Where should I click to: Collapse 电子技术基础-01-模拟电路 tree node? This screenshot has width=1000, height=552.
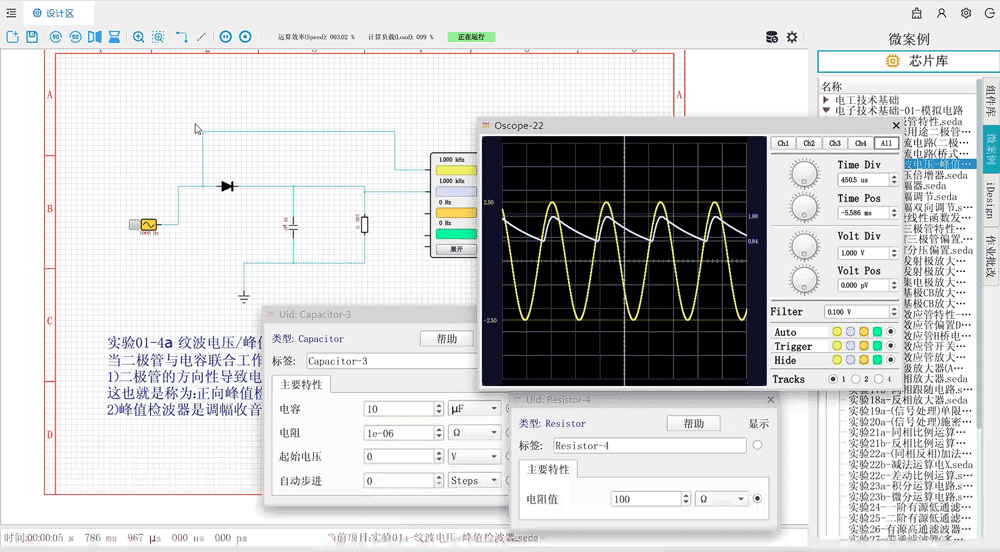coord(826,110)
